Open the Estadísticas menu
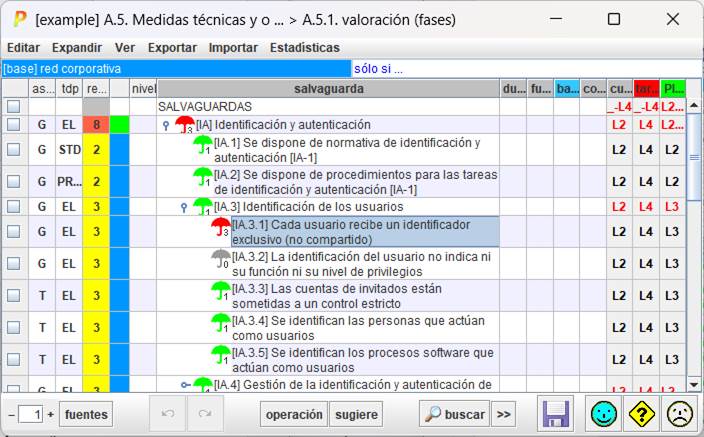704x437 pixels. [x=305, y=48]
